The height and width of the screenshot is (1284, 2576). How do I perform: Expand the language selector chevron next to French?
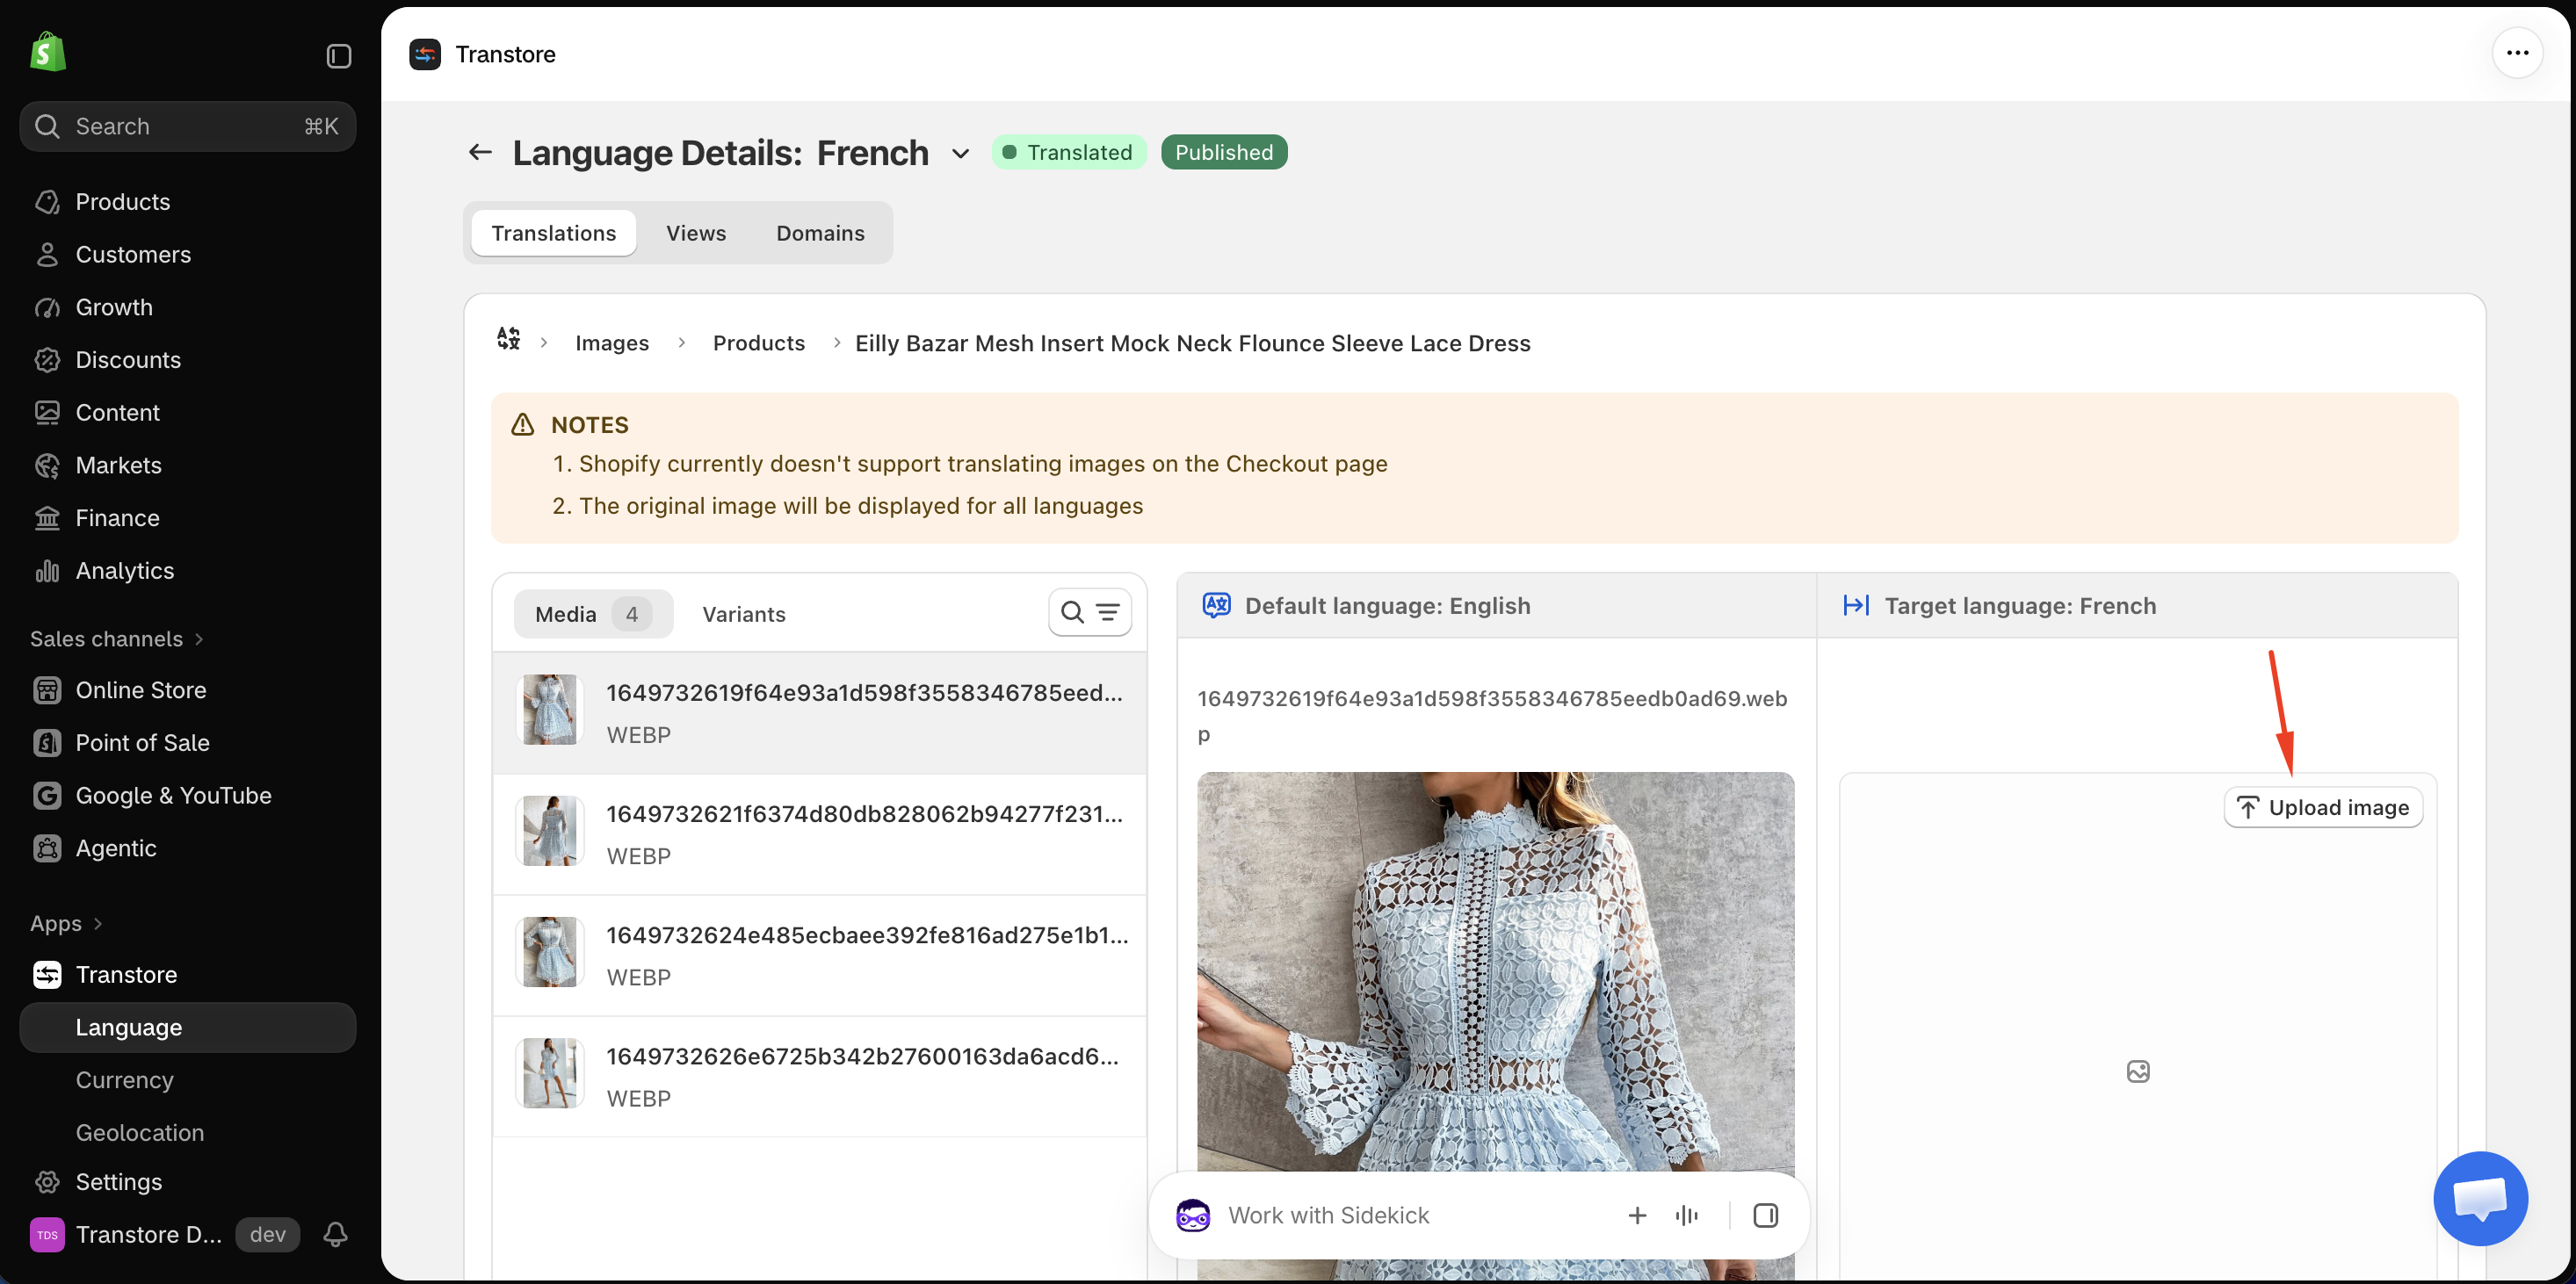960,153
